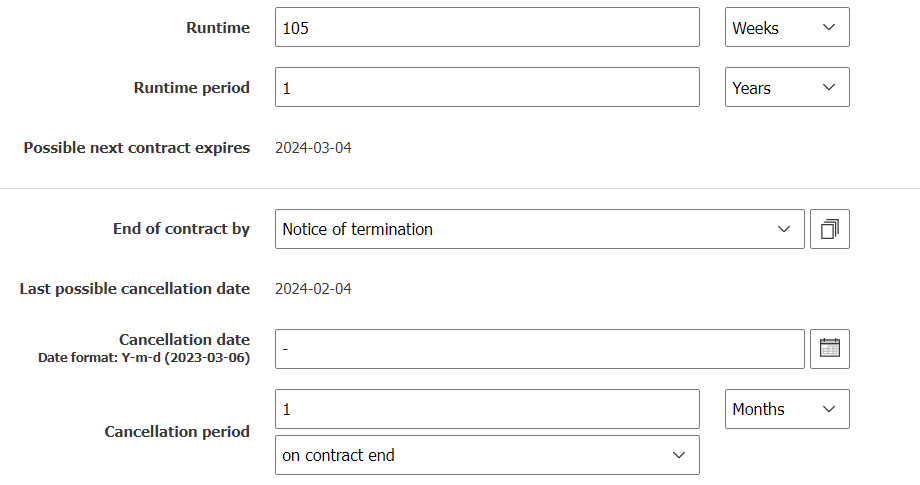The width and height of the screenshot is (920, 485).
Task: Click the Cancellation date label text
Action: [x=184, y=340]
